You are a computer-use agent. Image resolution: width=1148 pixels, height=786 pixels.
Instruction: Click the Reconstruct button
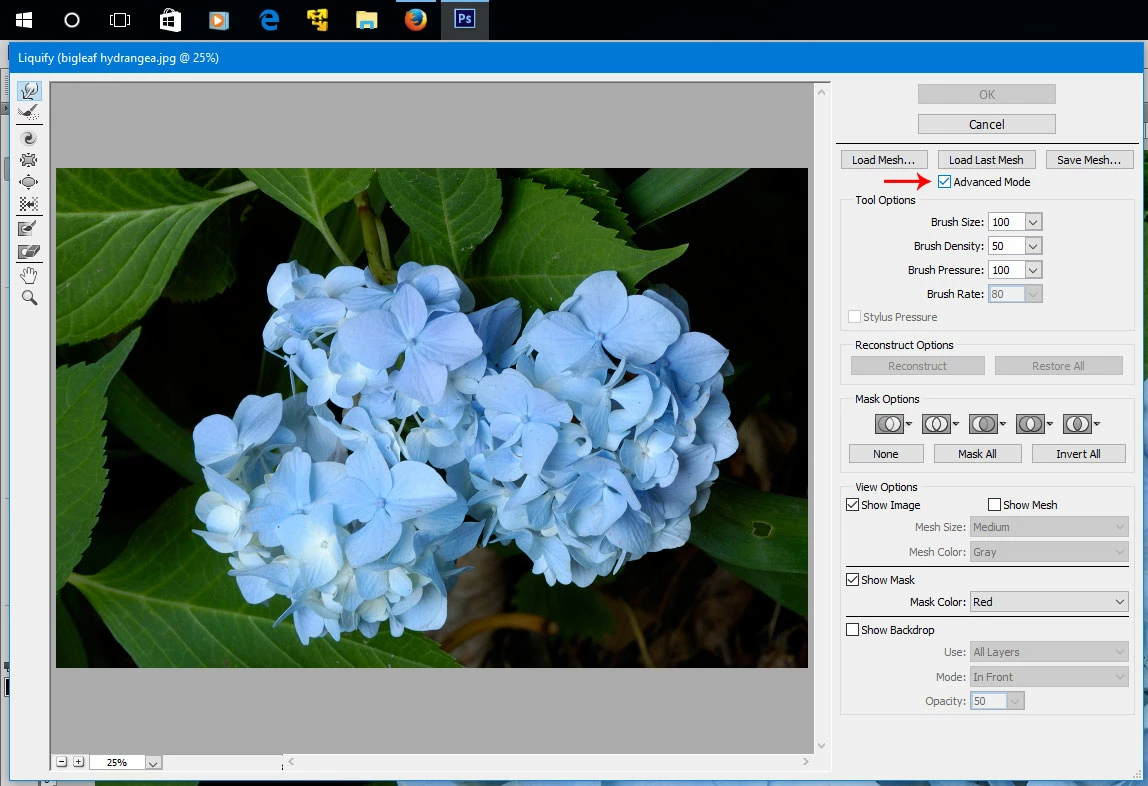[x=917, y=366]
